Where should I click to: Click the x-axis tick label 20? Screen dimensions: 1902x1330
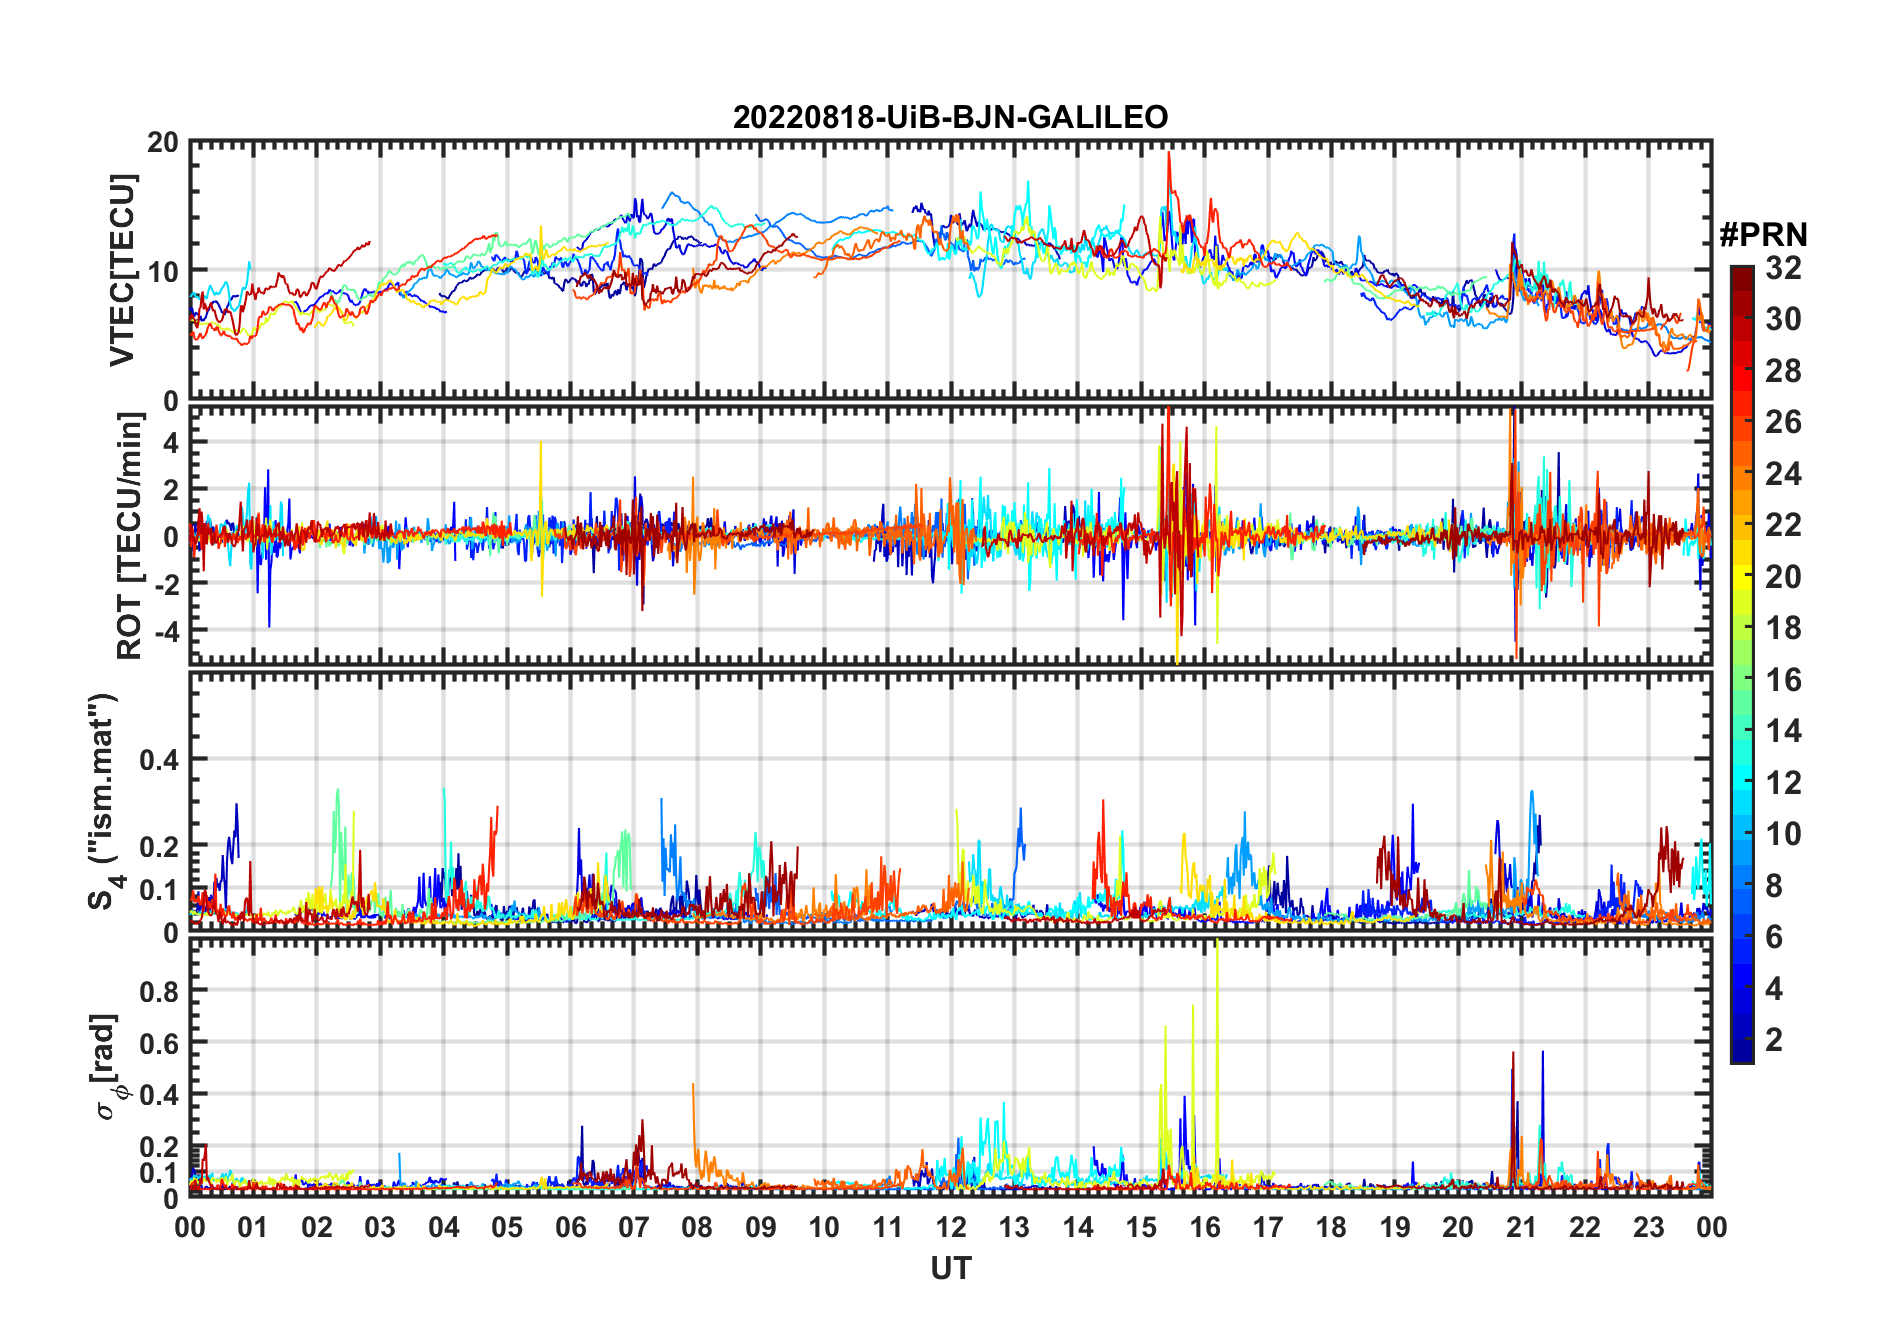pyautogui.click(x=1458, y=1228)
